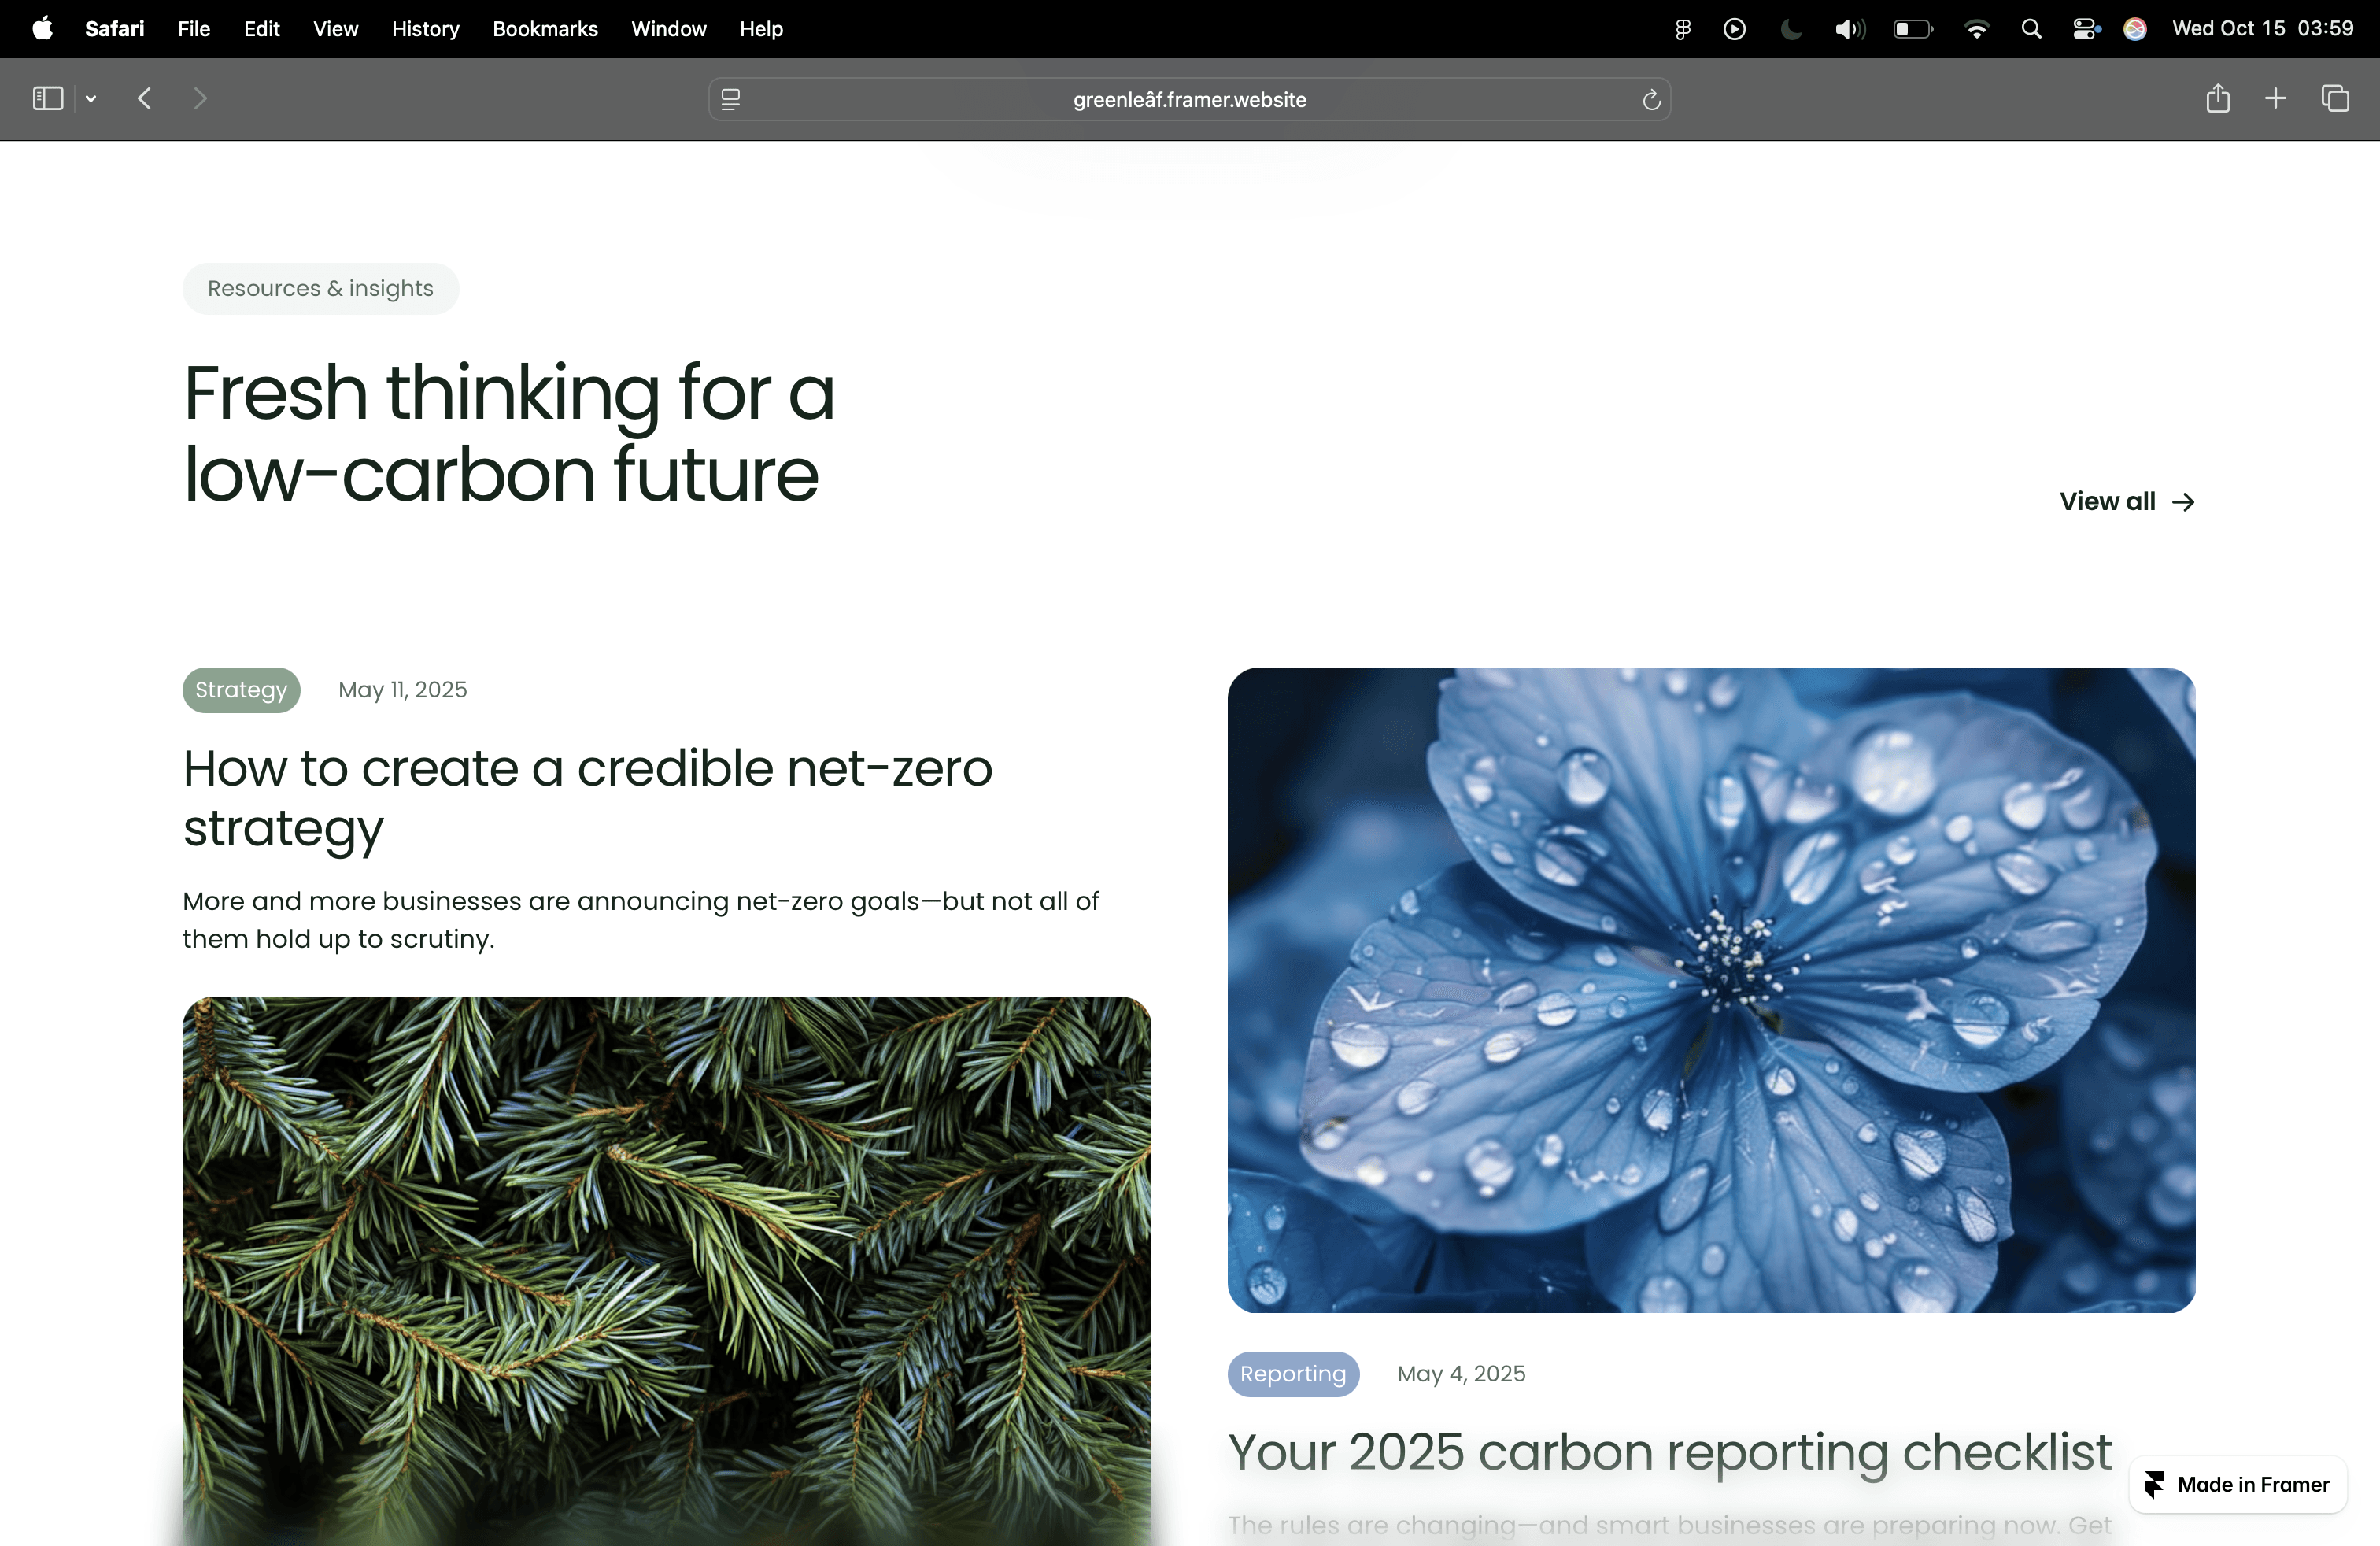Go back to the previous page
2380x1546 pixels.
(144, 98)
